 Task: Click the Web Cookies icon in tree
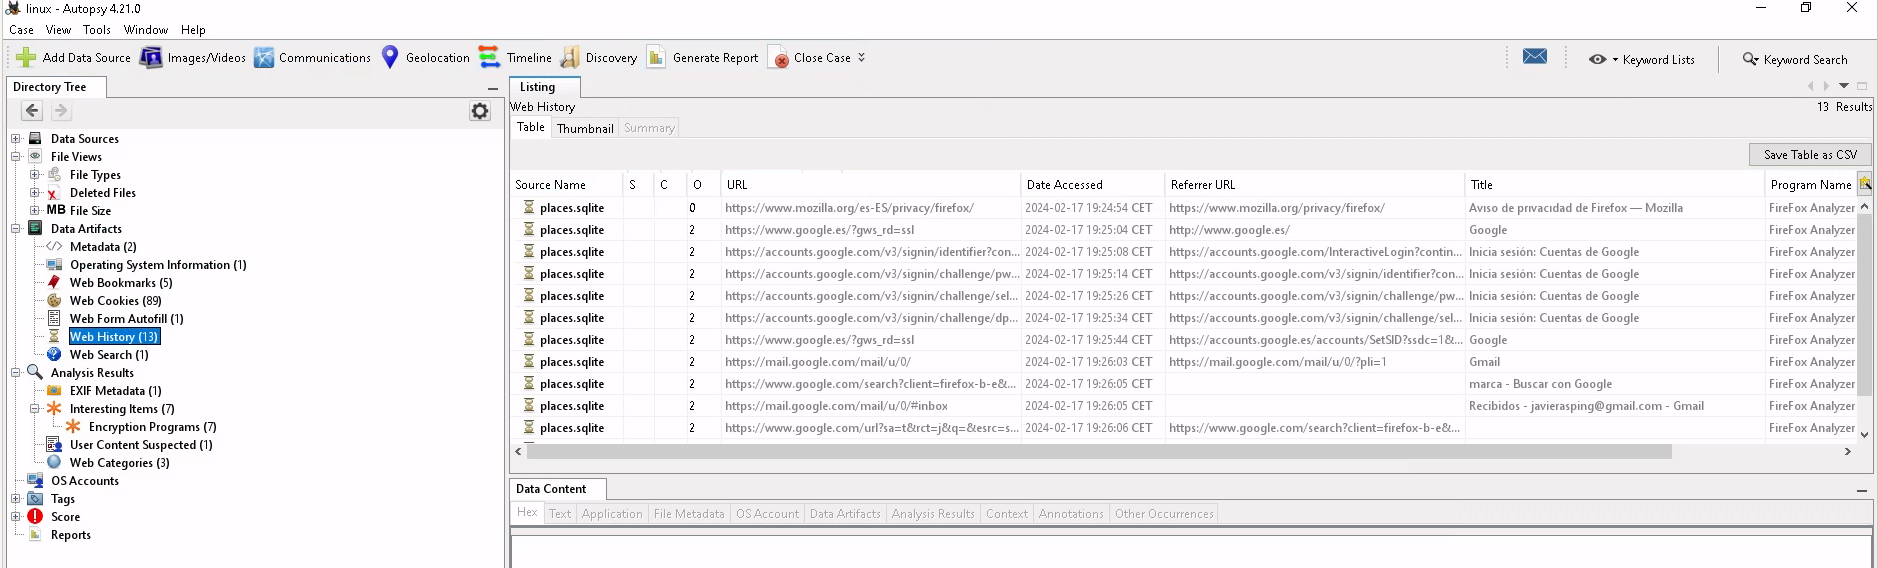[x=54, y=301]
